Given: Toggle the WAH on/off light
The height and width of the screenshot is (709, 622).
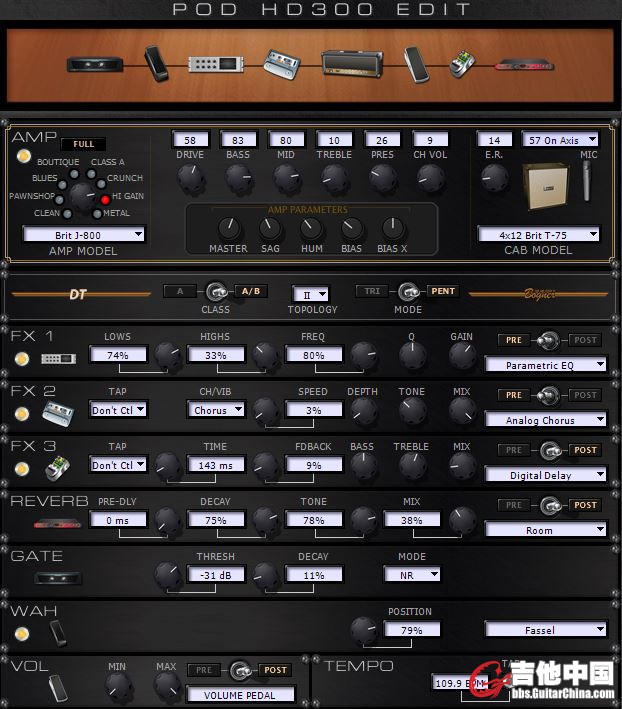Looking at the screenshot, I should pos(22,633).
